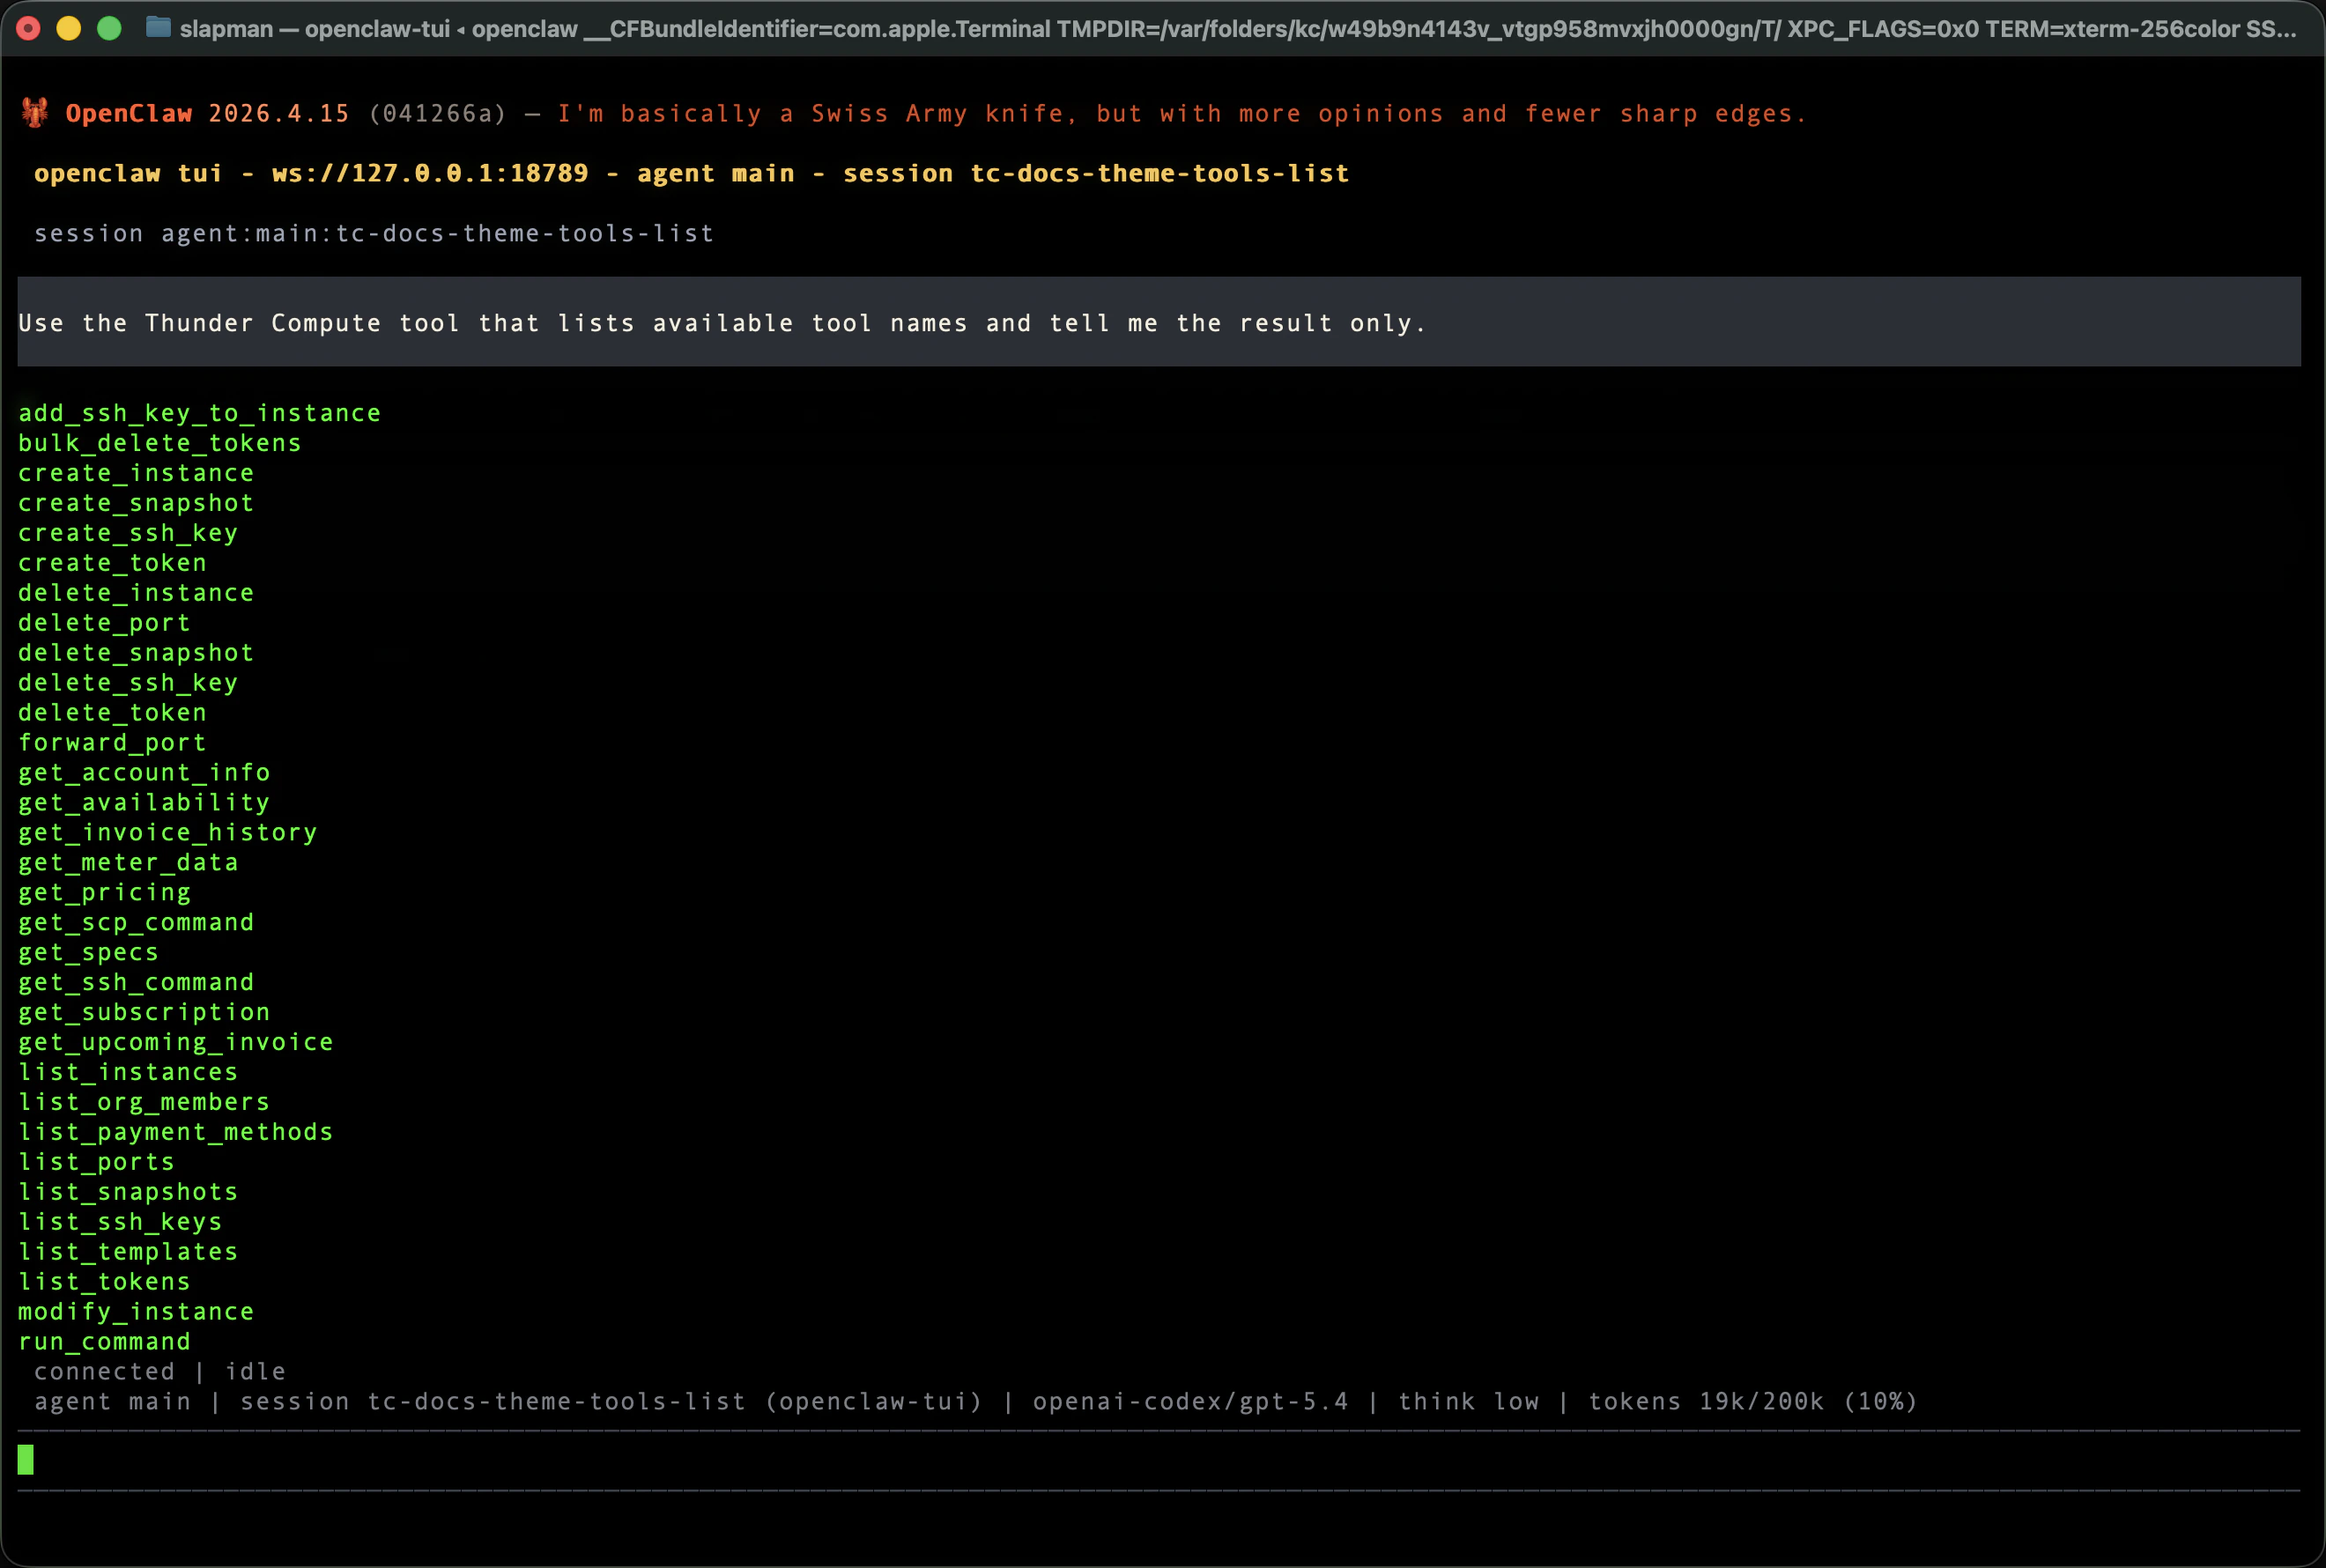This screenshot has width=2326, height=1568.
Task: Click the Swiss Army knife tagline text
Action: (x=1182, y=113)
